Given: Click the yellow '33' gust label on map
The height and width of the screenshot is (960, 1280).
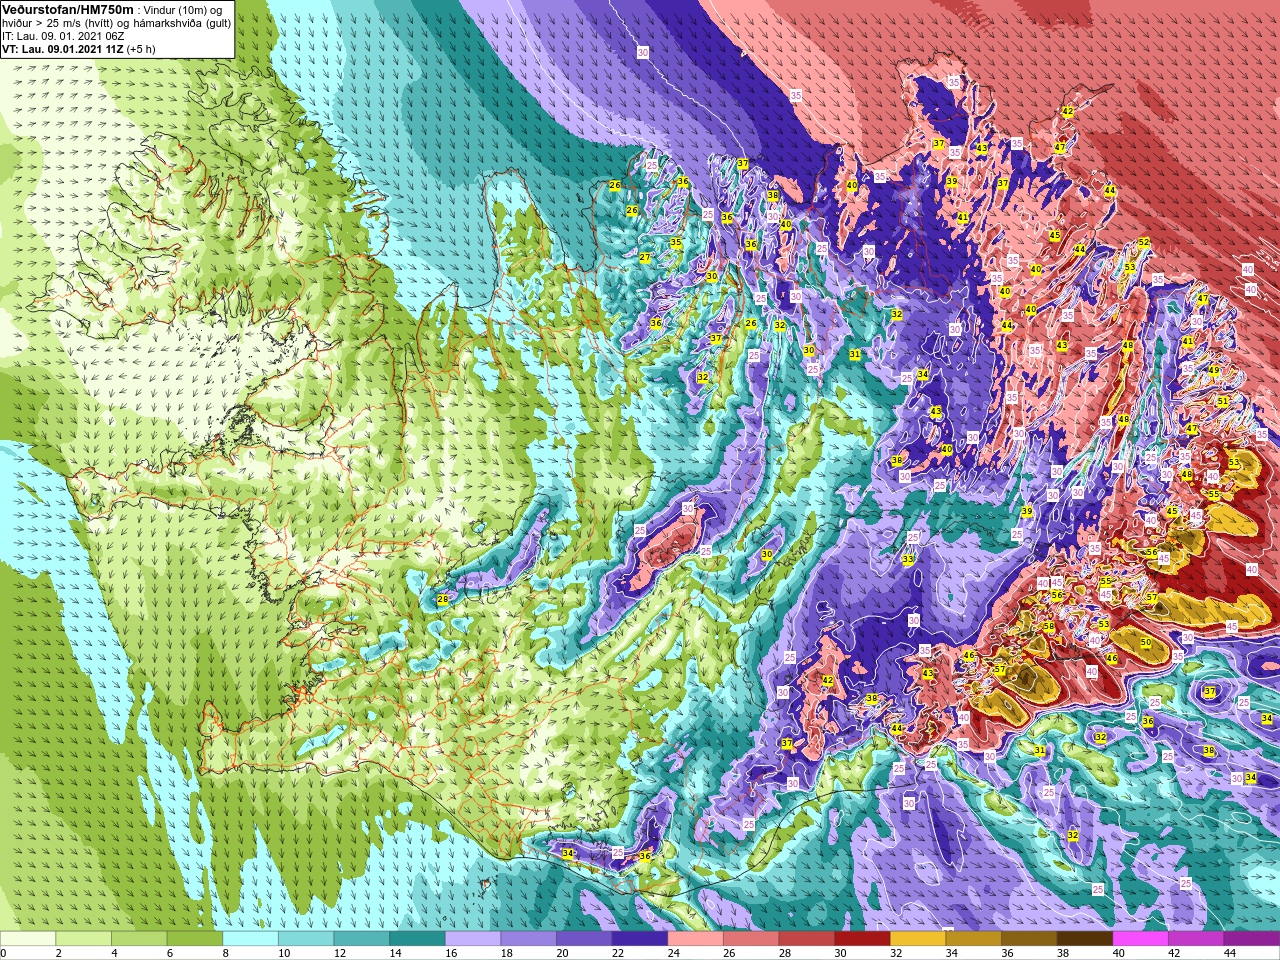Looking at the screenshot, I should pos(908,559).
